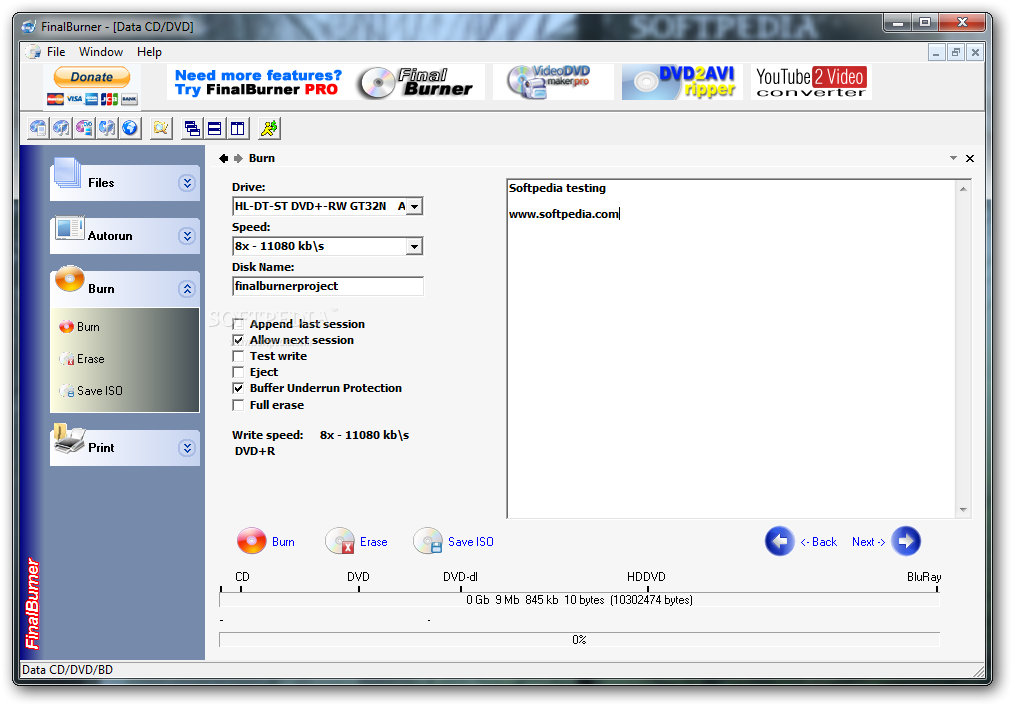Viewport: 1013px width, 706px height.
Task: Click the blue Back arrow icon
Action: click(x=780, y=541)
